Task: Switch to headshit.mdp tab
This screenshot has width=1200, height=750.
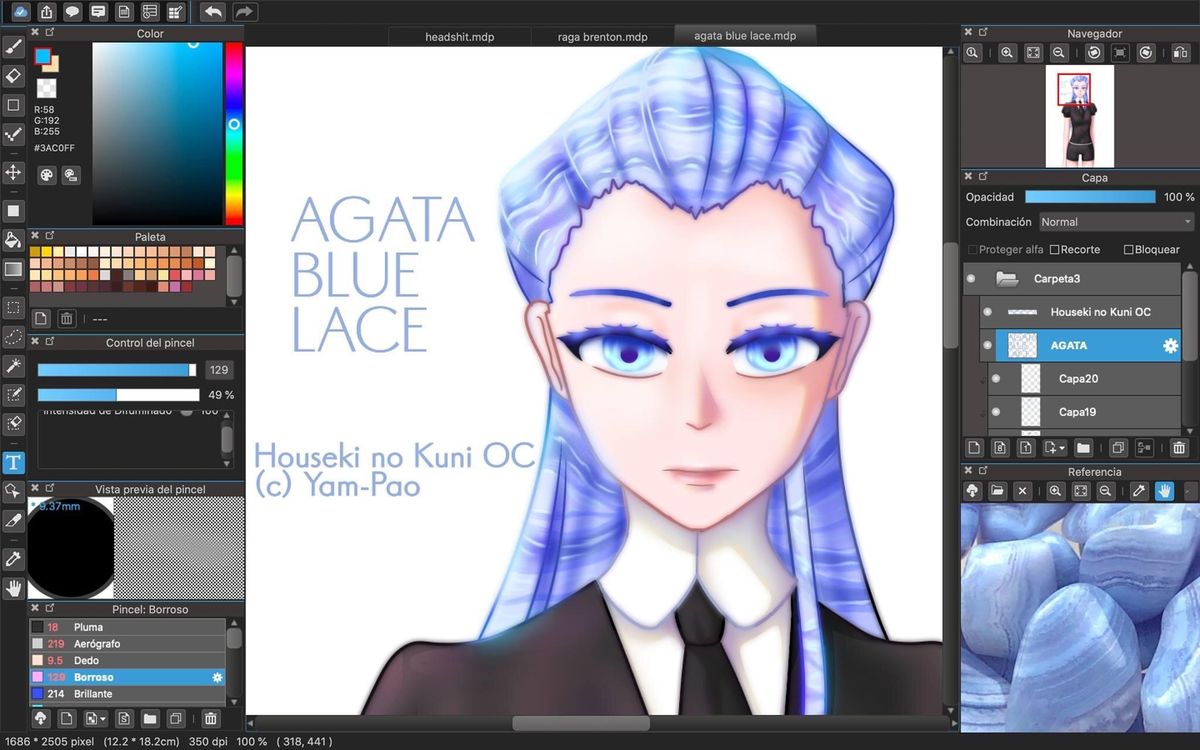Action: (459, 37)
